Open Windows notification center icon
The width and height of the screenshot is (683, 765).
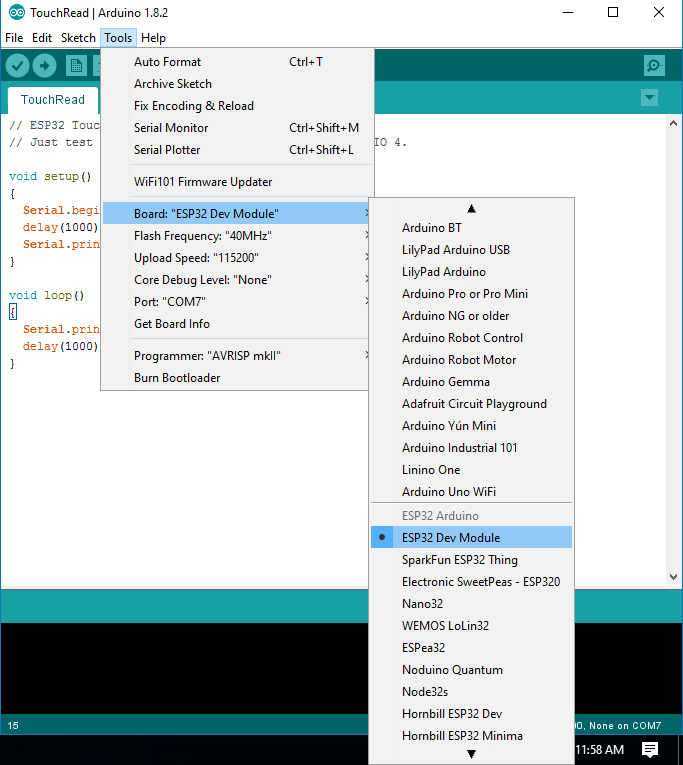click(x=650, y=749)
